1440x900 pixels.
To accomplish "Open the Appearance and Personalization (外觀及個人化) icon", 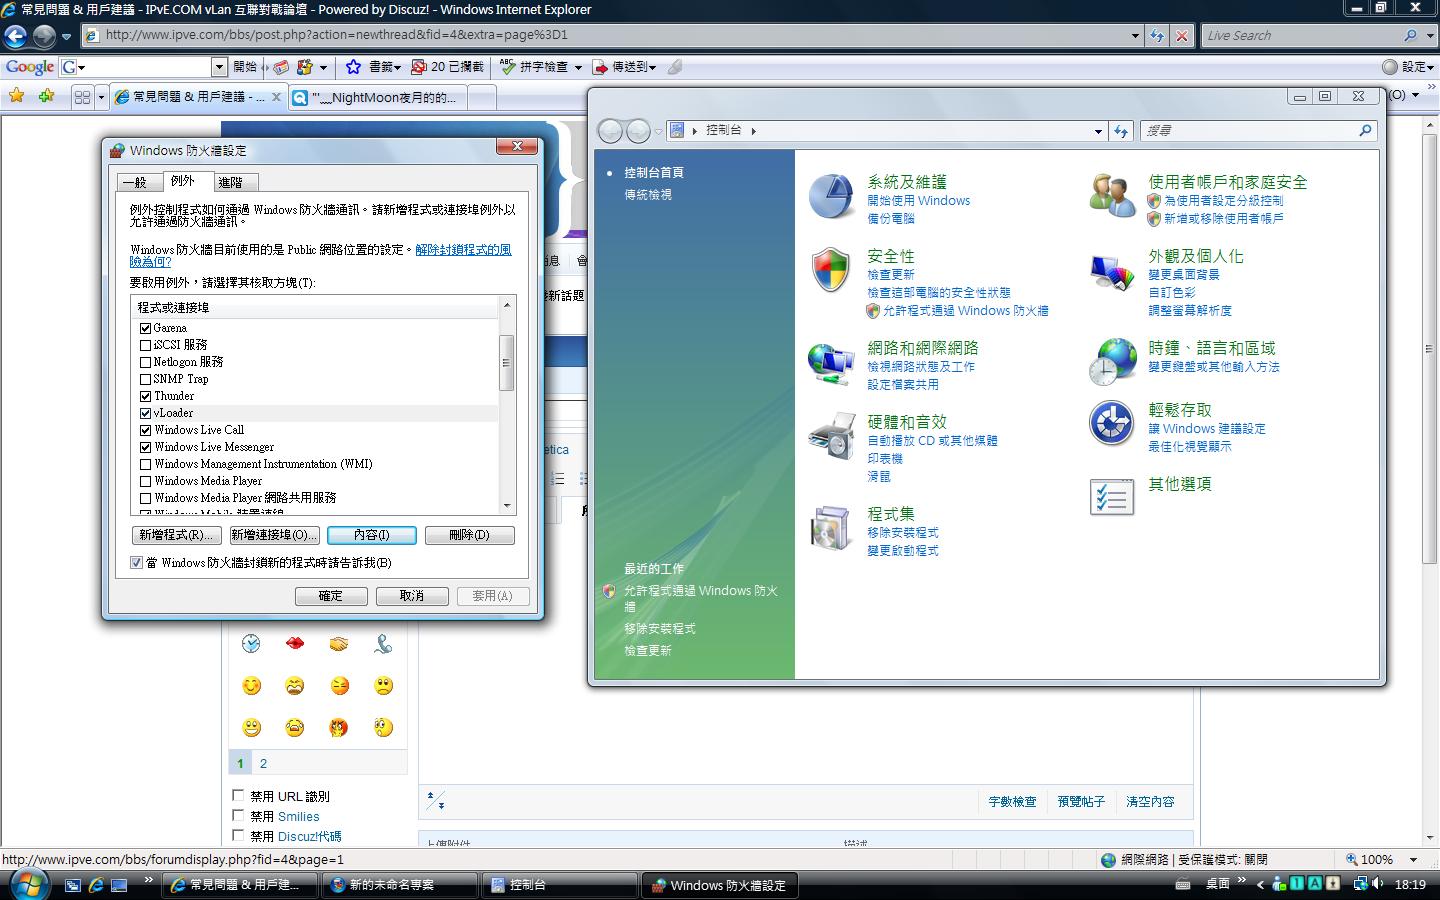I will point(1112,270).
